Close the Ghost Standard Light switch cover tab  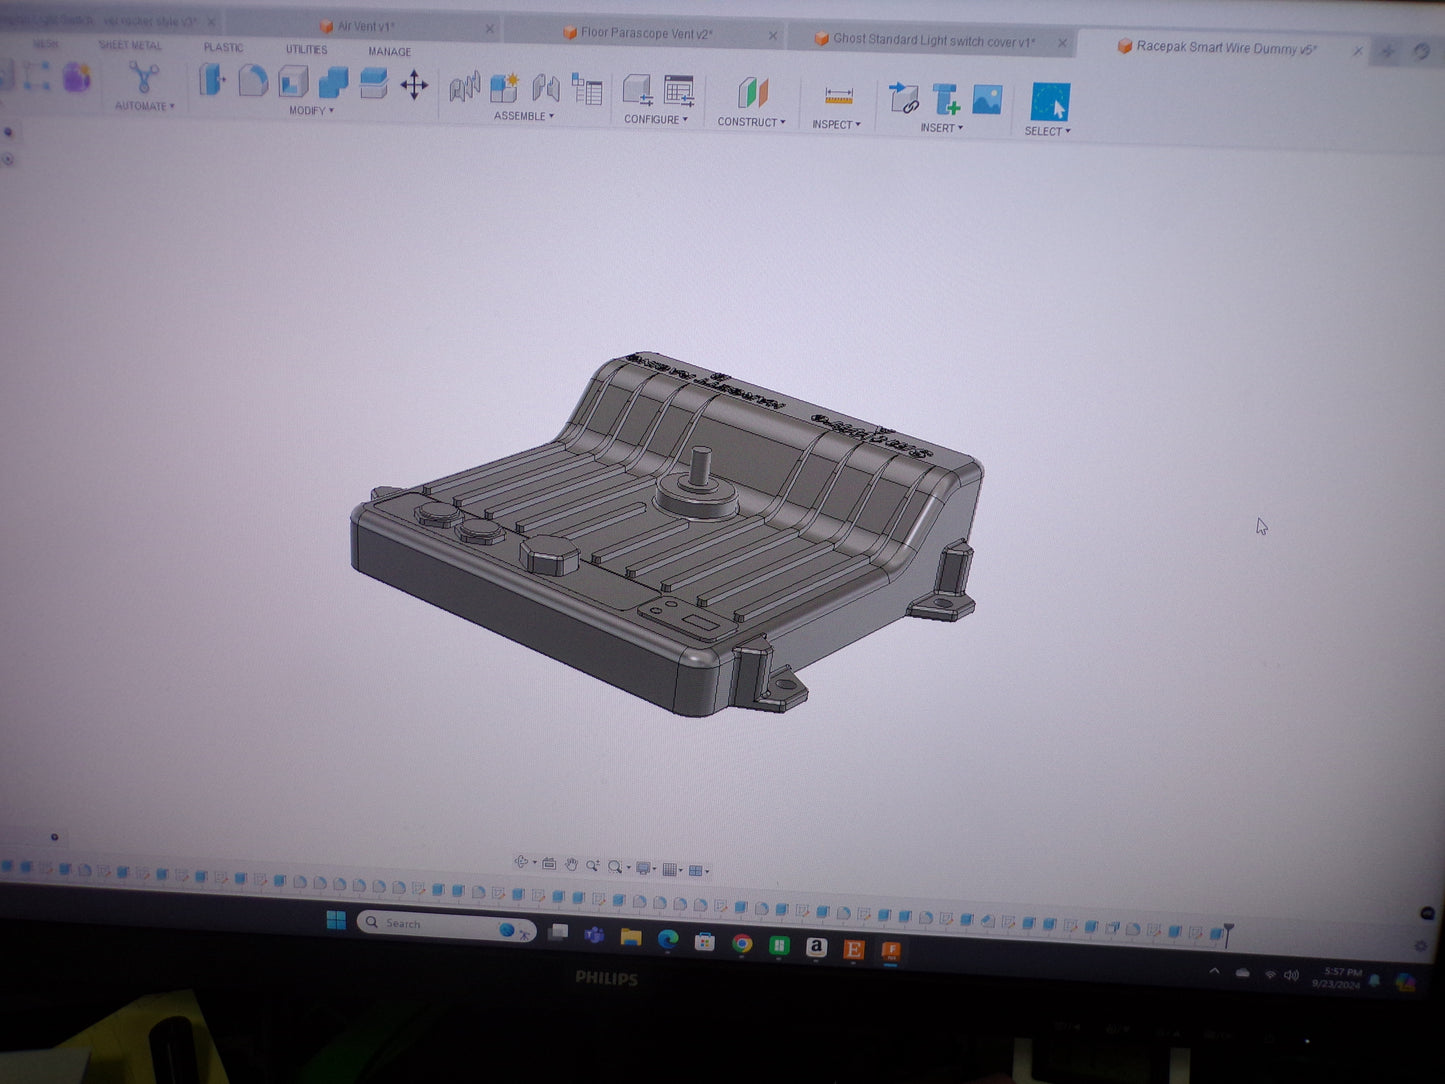tap(1062, 43)
